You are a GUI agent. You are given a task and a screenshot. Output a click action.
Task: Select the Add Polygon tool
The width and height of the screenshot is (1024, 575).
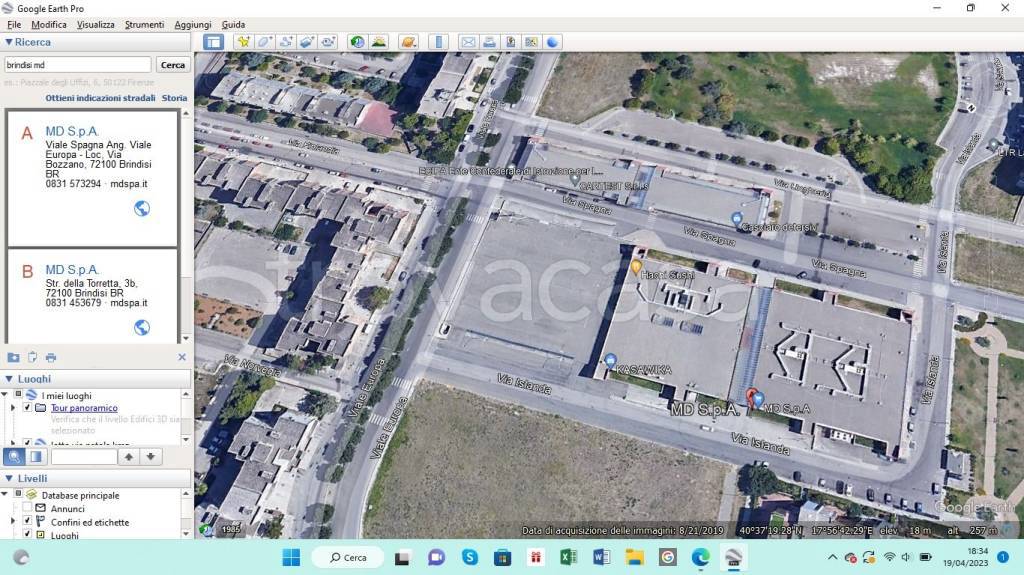[x=264, y=42]
